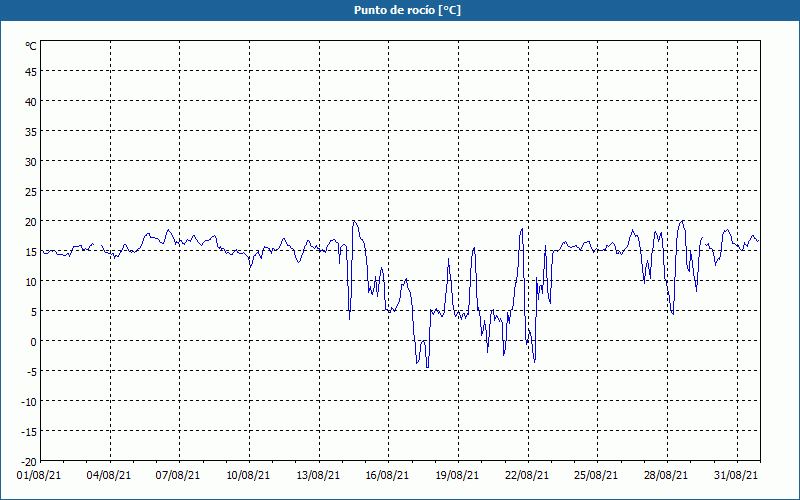Click the 04/08/21 date label
Screen dimensions: 800x500
pyautogui.click(x=109, y=476)
